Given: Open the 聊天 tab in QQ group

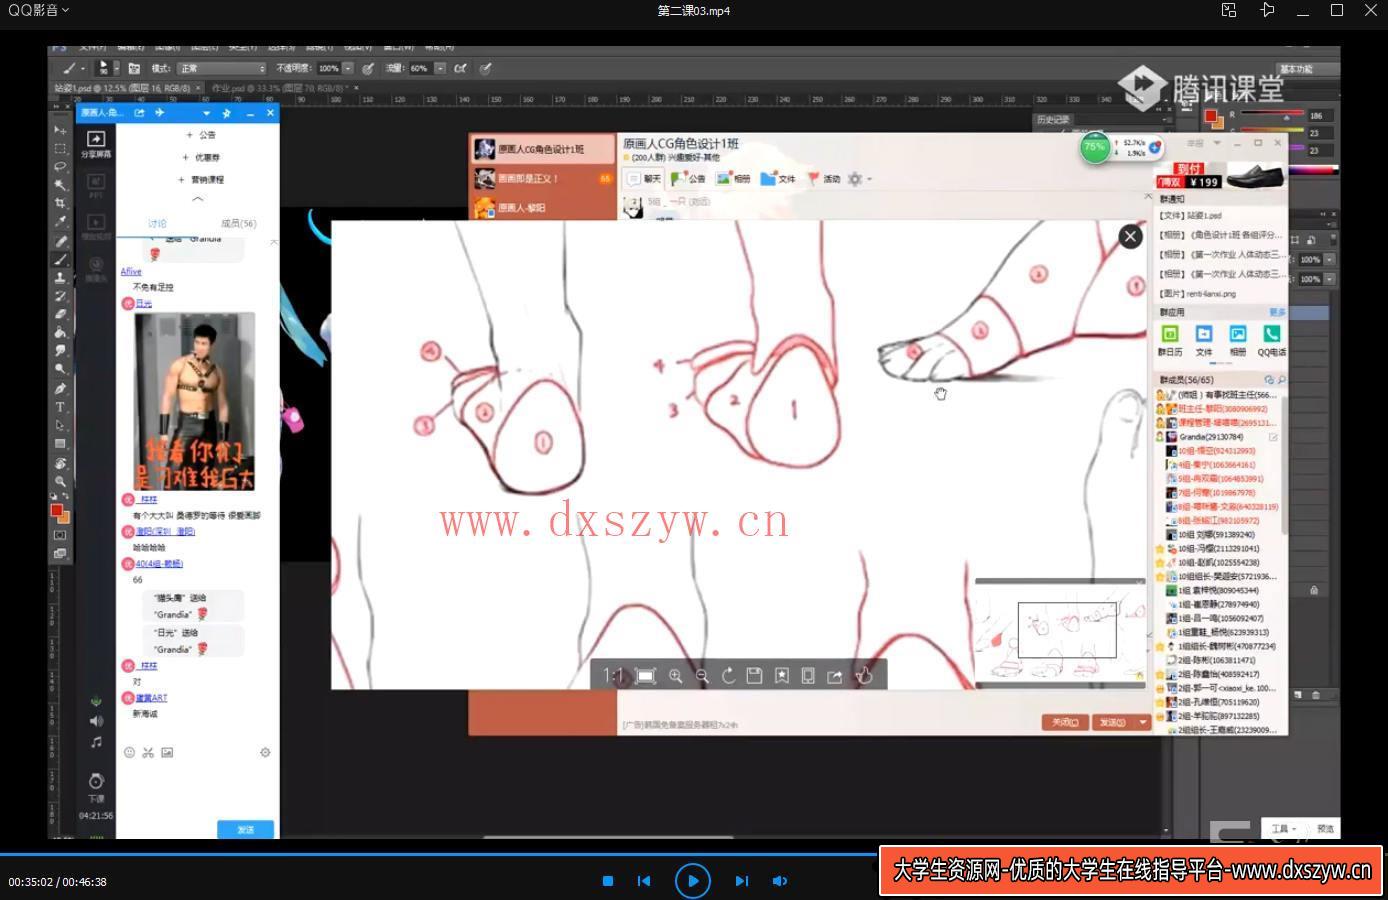Looking at the screenshot, I should 644,179.
